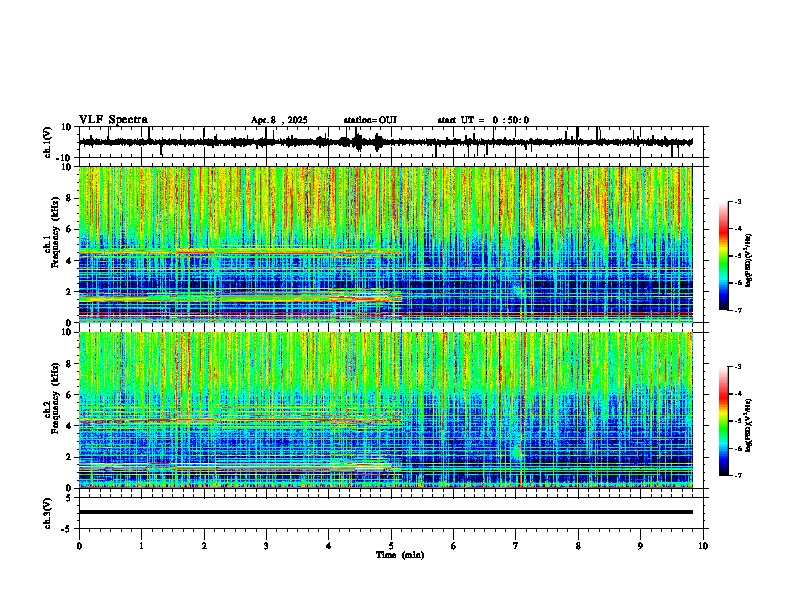This screenshot has height=612, width=792.
Task: Click the ch.1 spectrogram's color scale bar
Action: (723, 256)
